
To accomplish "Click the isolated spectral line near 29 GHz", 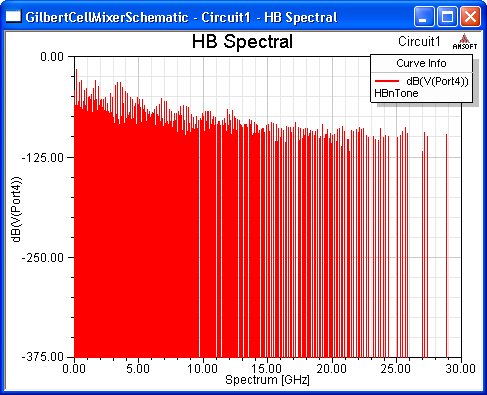I will (447, 245).
